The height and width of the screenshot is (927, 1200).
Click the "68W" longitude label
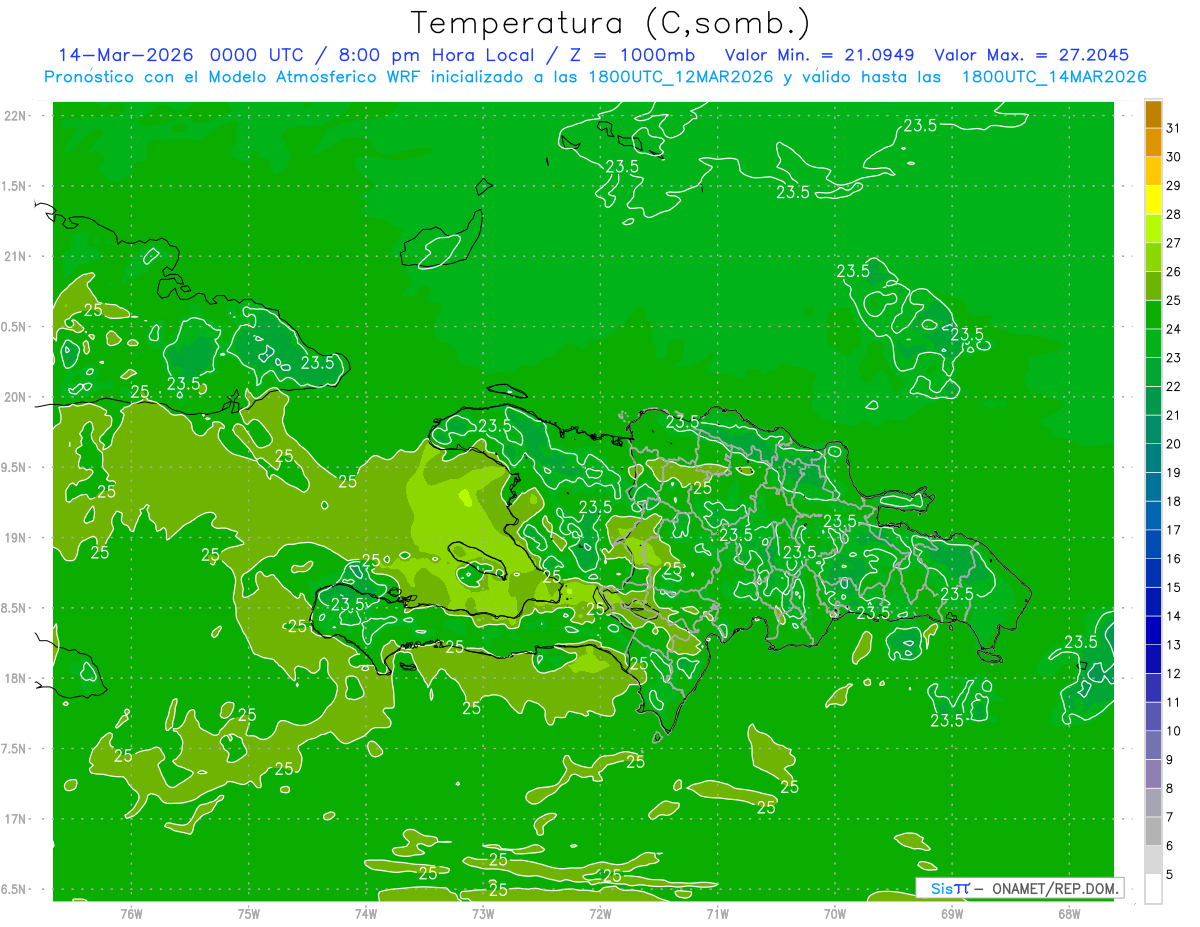1069,913
